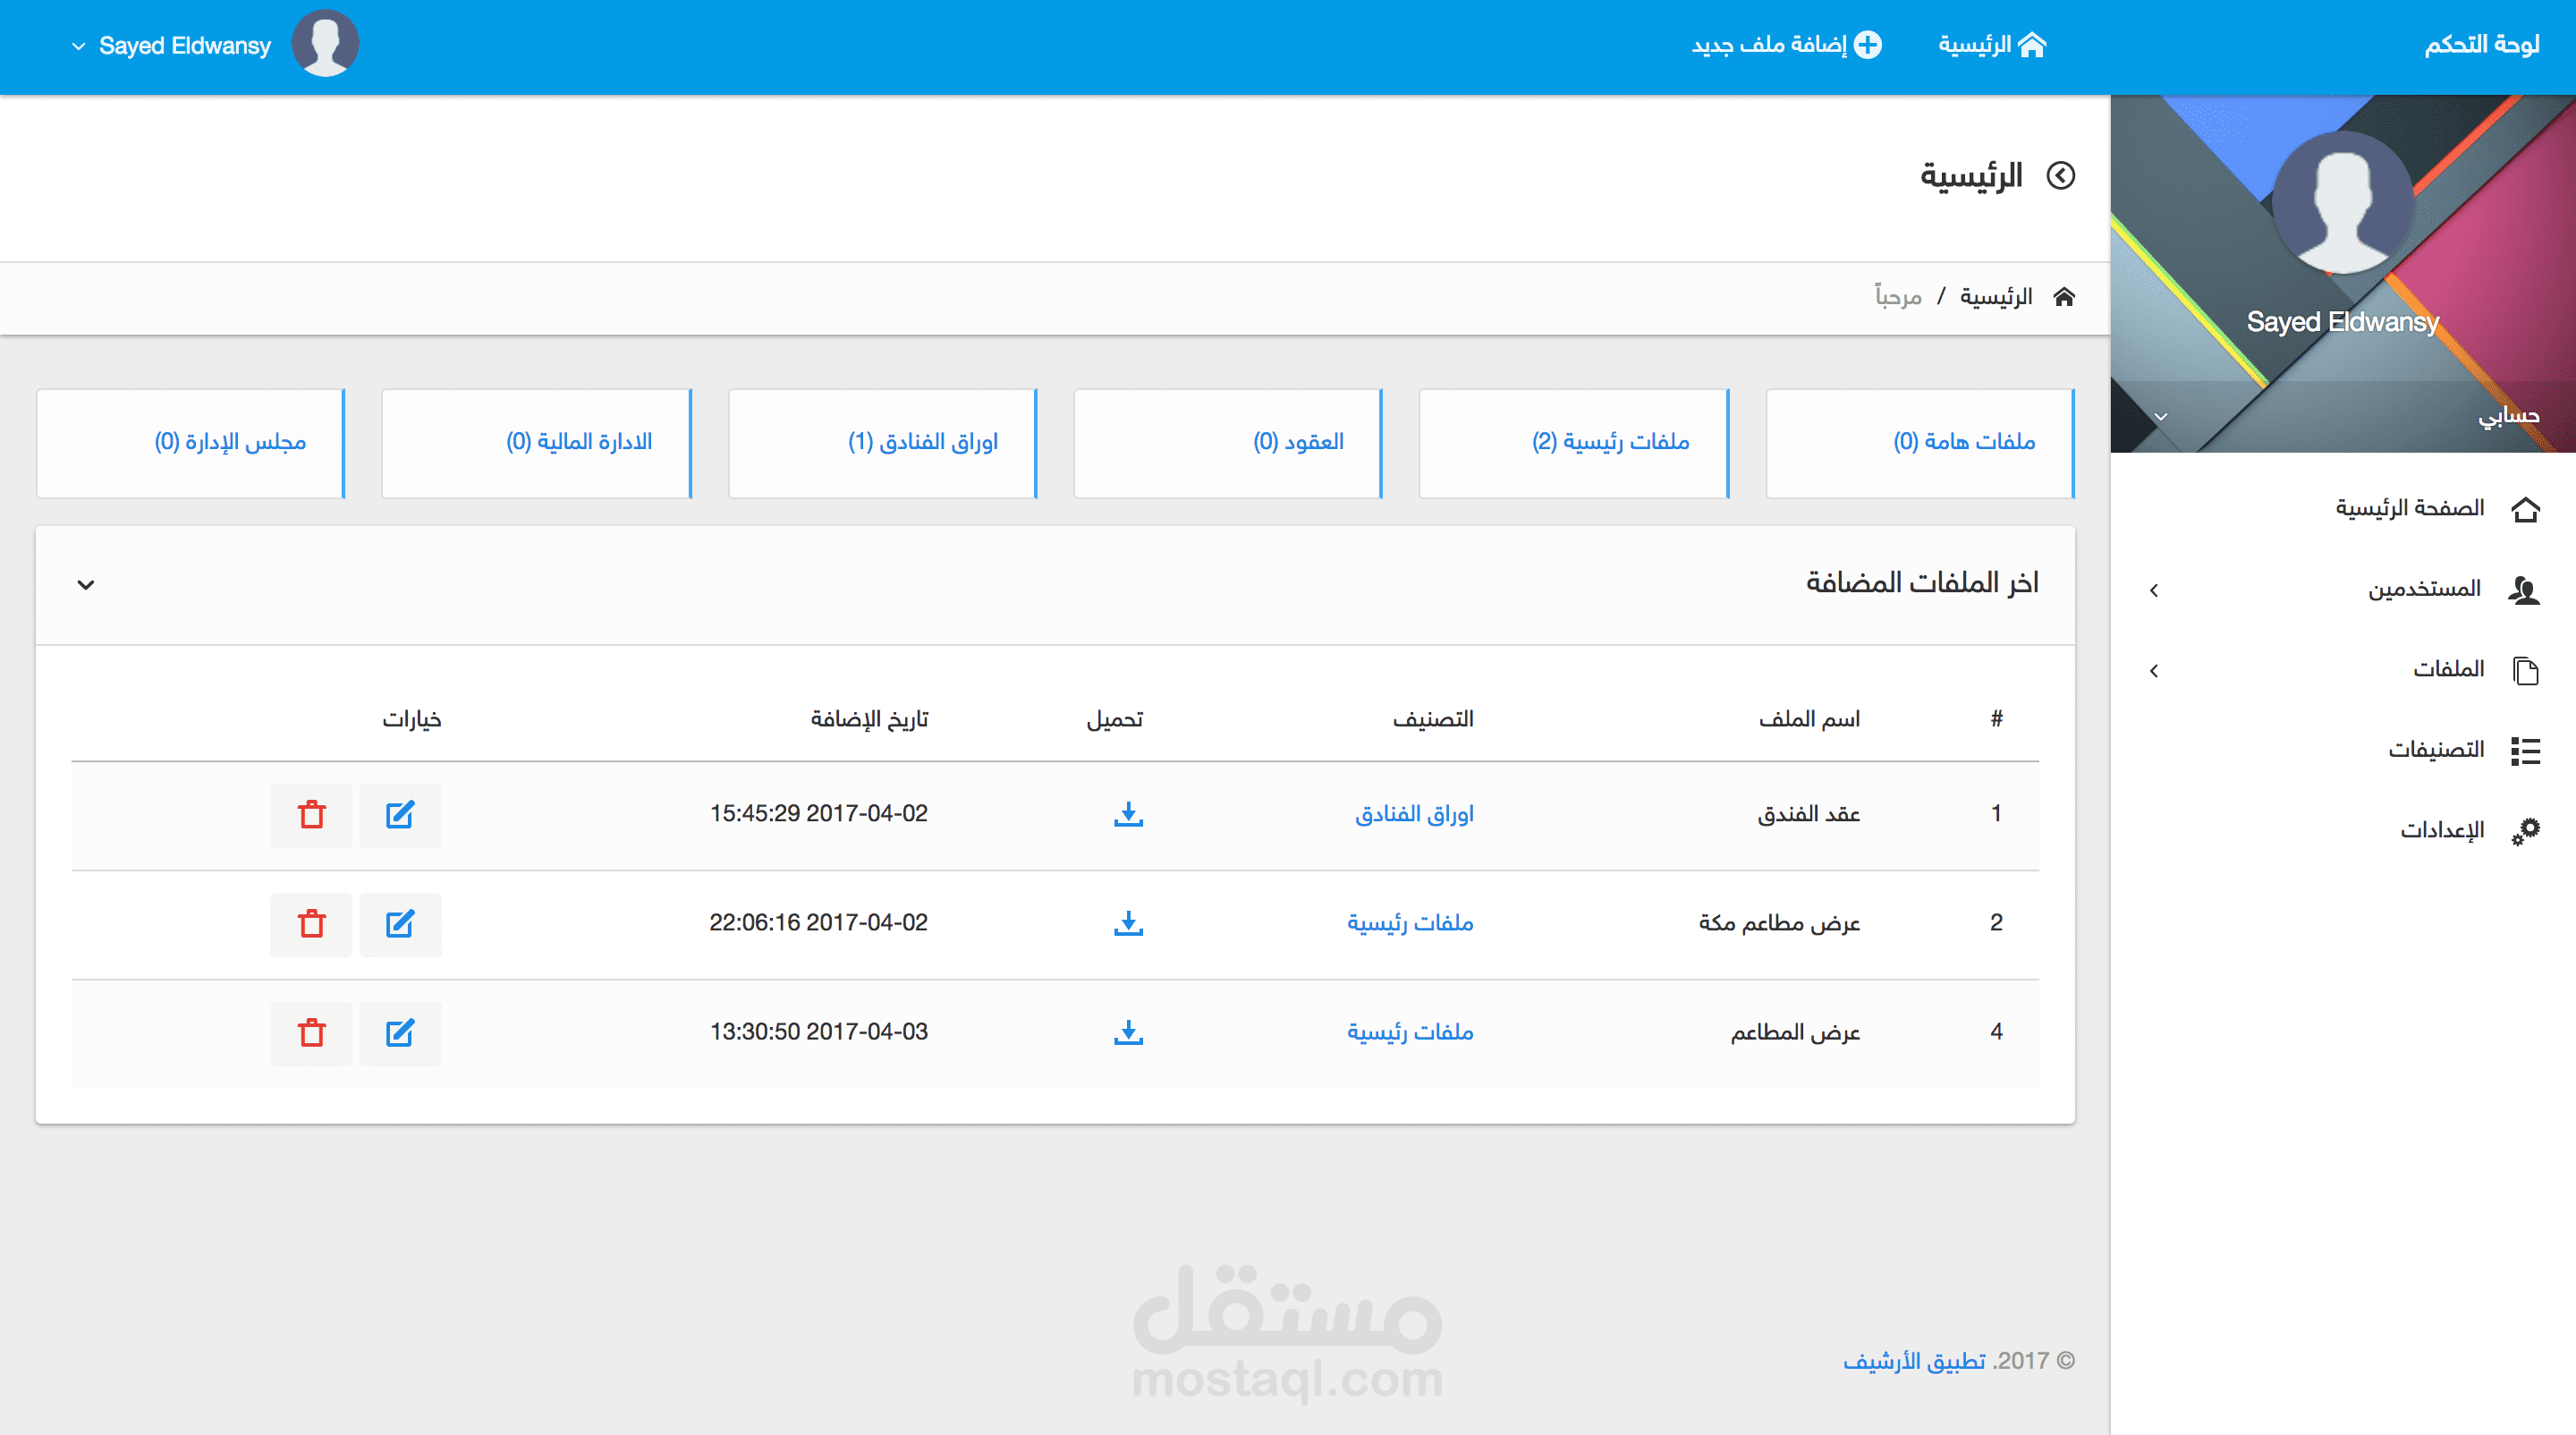The width and height of the screenshot is (2576, 1435).
Task: Download عقد الفندق via its download icon
Action: [x=1128, y=815]
